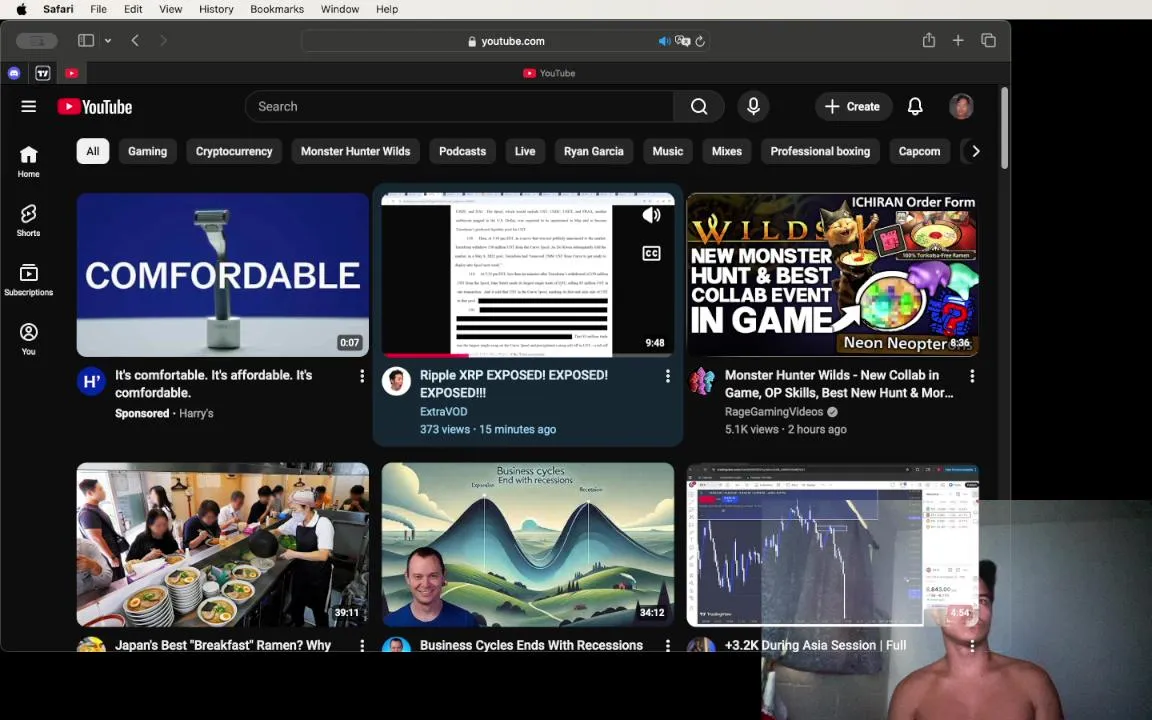The image size is (1152, 720).
Task: Filter by Gaming chip
Action: pos(148,151)
